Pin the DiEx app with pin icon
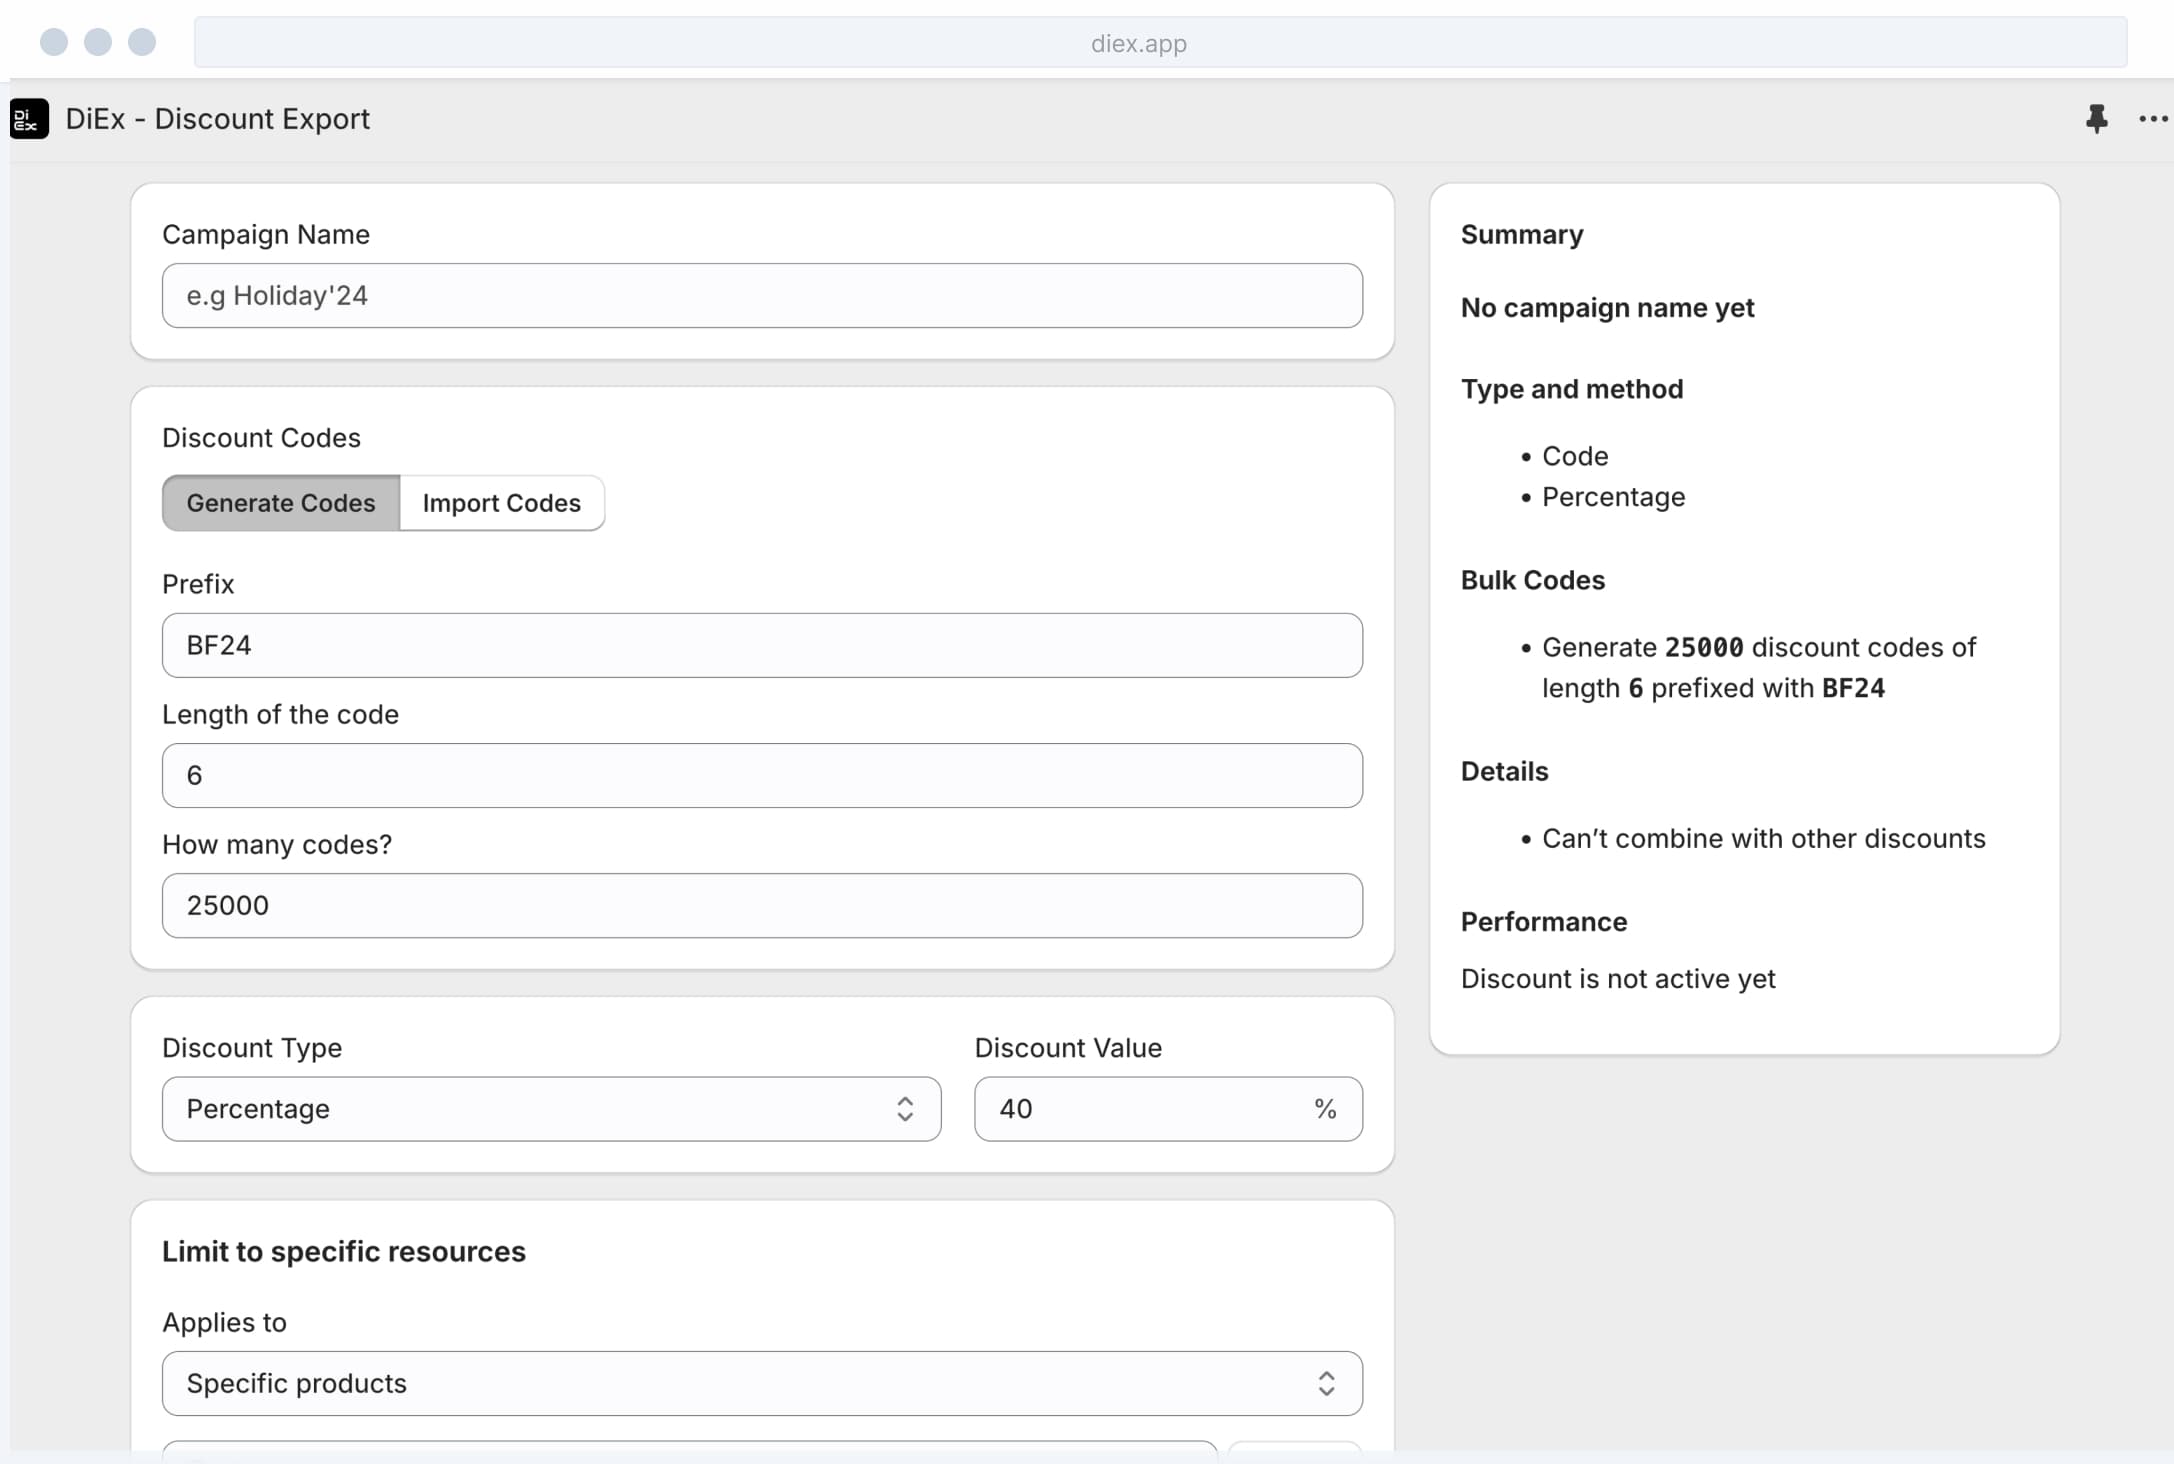 (2096, 119)
